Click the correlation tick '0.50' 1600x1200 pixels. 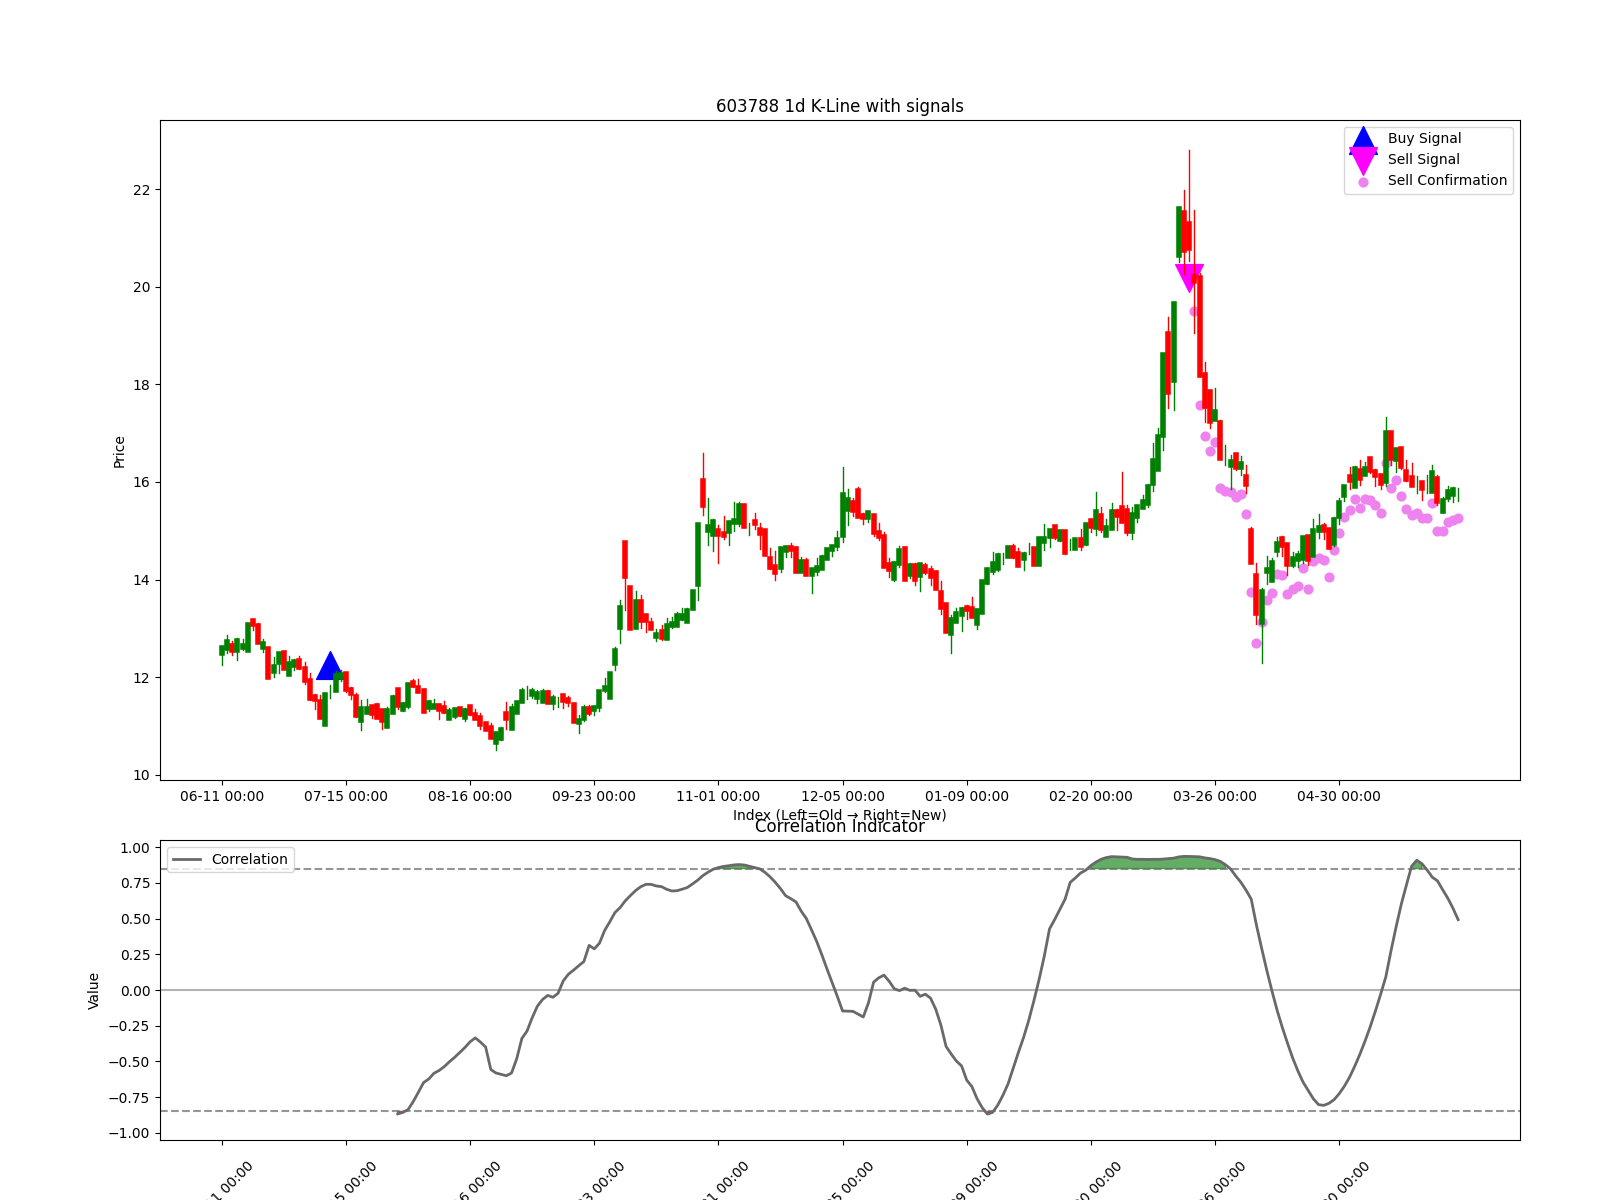[x=135, y=920]
